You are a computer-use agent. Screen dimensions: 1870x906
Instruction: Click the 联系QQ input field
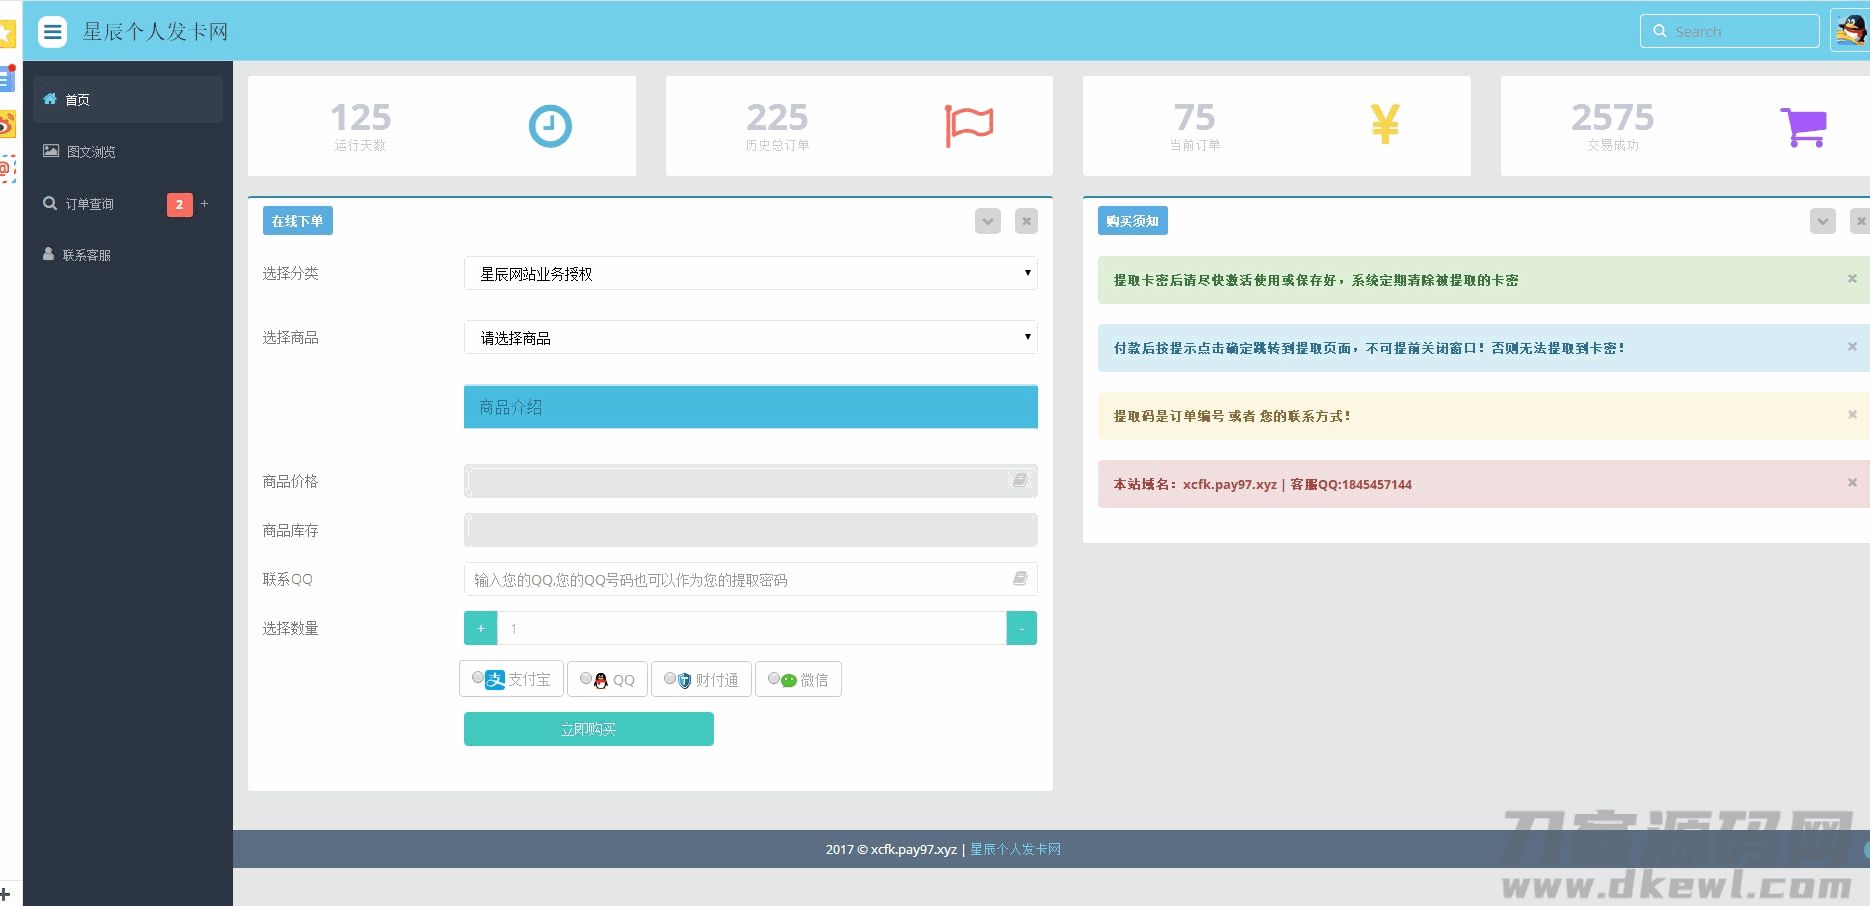740,579
